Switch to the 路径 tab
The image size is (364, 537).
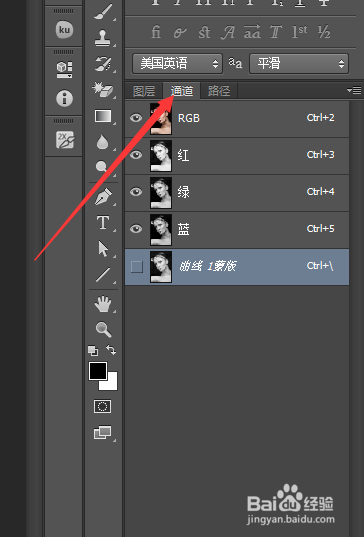click(x=219, y=91)
